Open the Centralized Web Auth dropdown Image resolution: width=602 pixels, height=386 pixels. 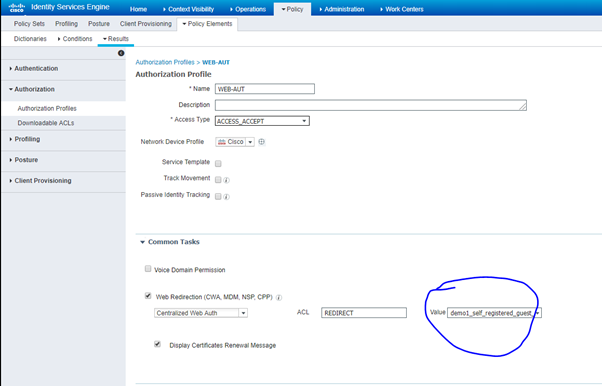coord(201,313)
